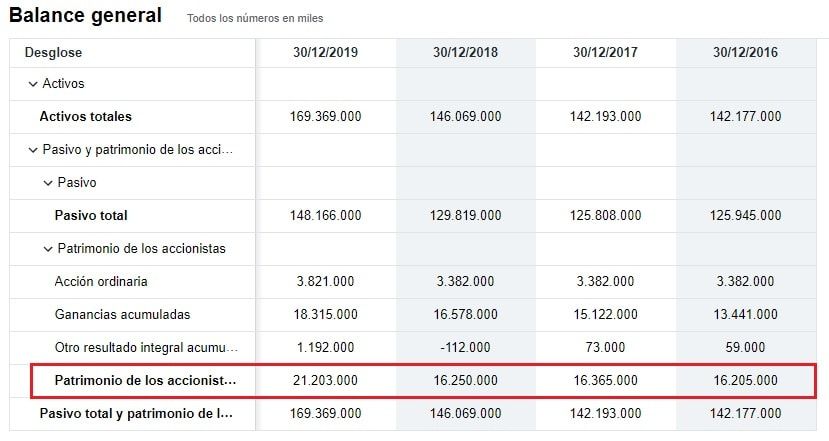
Task: Collapse Pasivo y patrimonio de los accionistas chevron
Action: coord(33,150)
